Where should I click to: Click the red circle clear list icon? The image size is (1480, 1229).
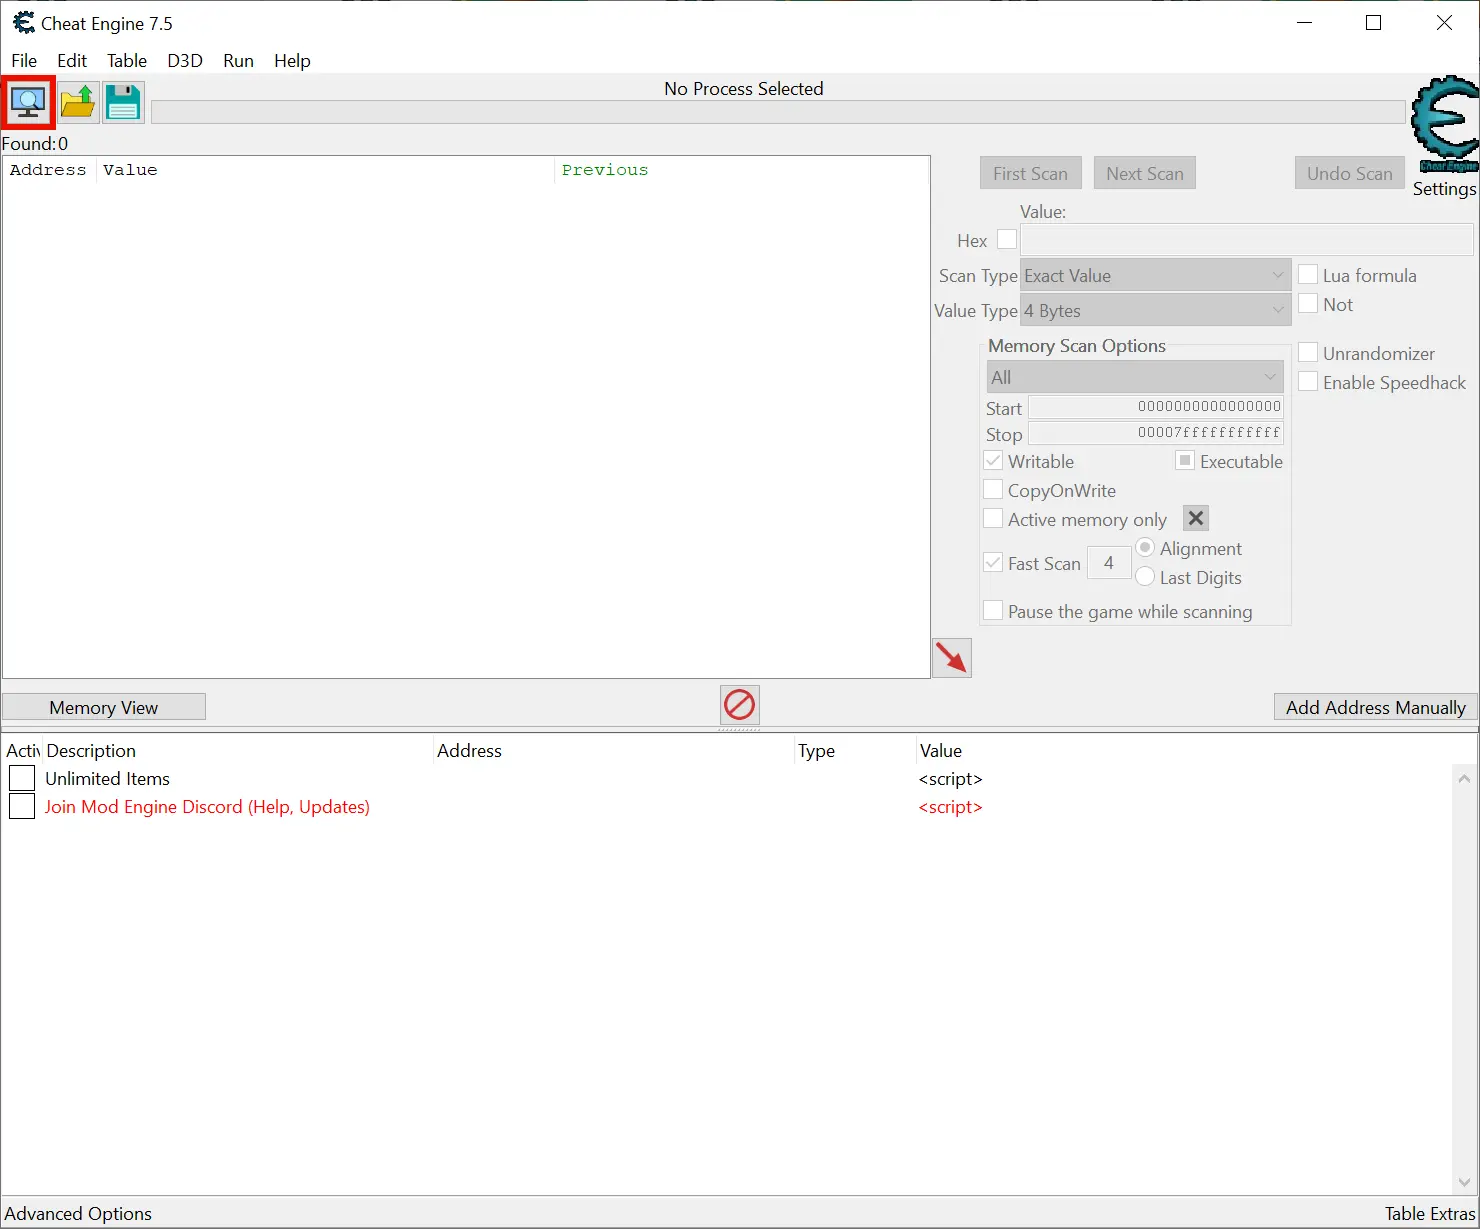click(740, 705)
